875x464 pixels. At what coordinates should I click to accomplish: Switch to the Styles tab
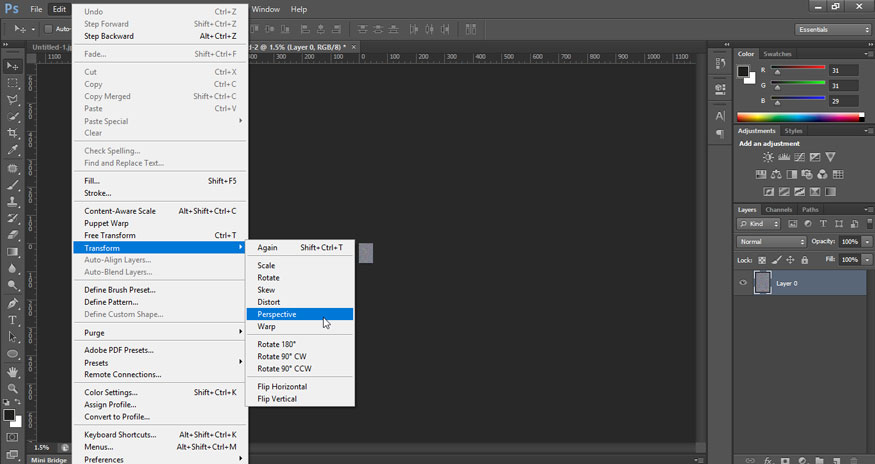click(793, 131)
